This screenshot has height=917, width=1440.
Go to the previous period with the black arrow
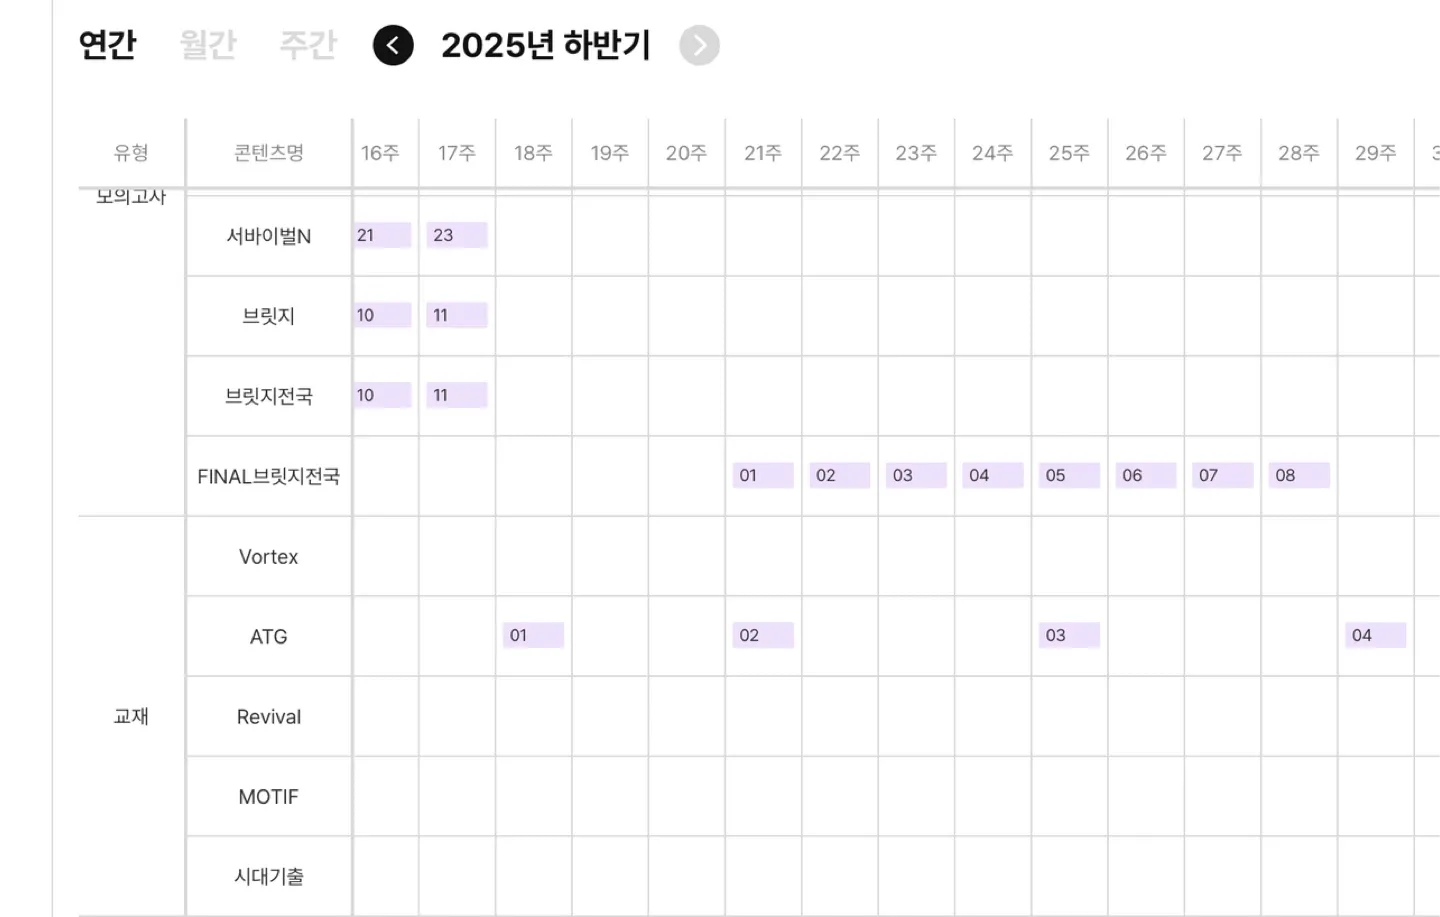(x=393, y=45)
